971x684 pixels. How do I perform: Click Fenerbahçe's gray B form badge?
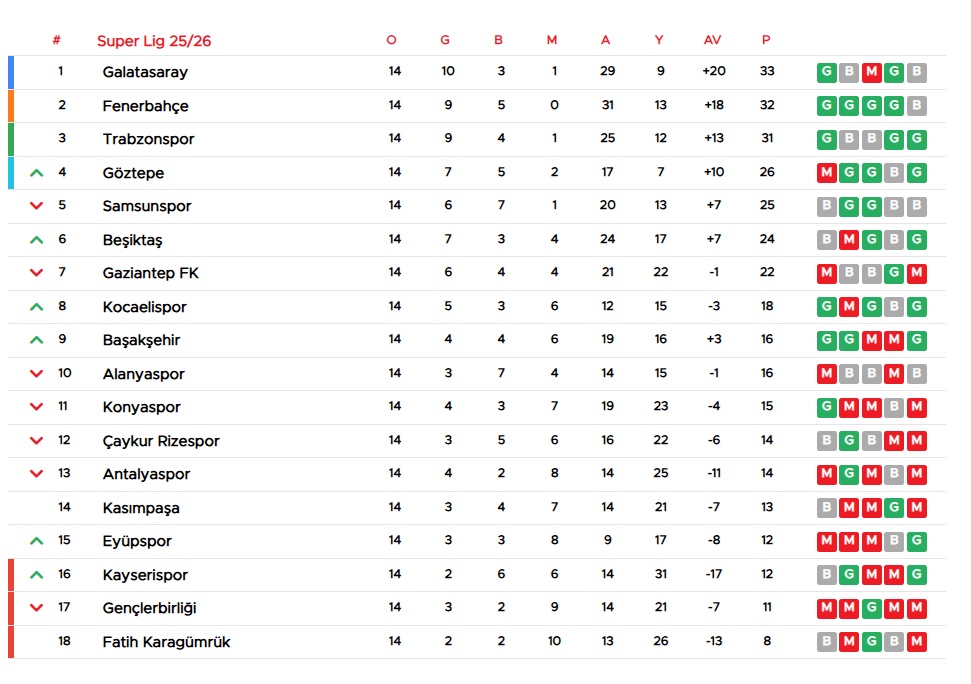916,105
